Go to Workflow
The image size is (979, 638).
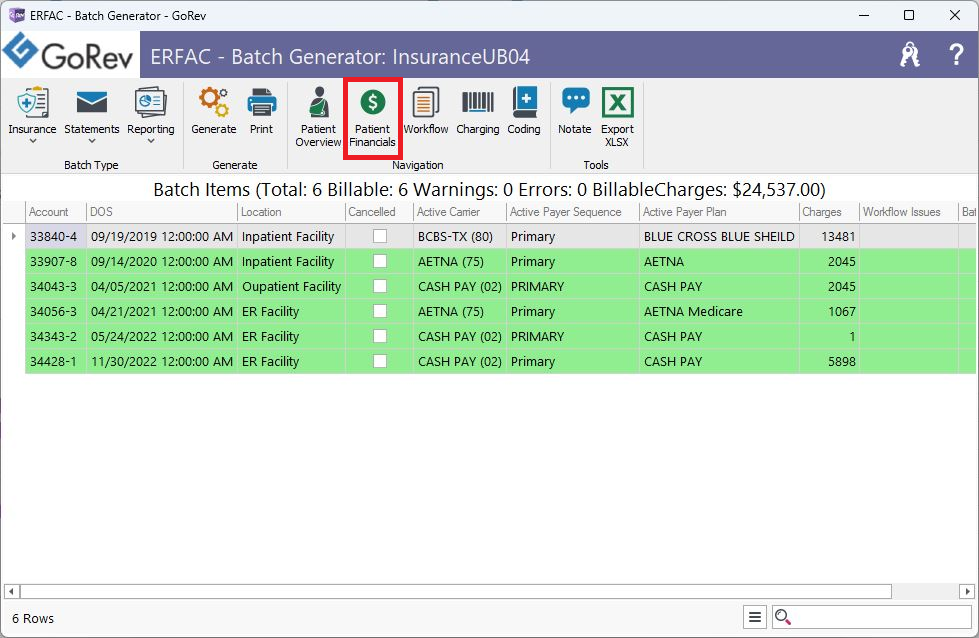[x=426, y=111]
